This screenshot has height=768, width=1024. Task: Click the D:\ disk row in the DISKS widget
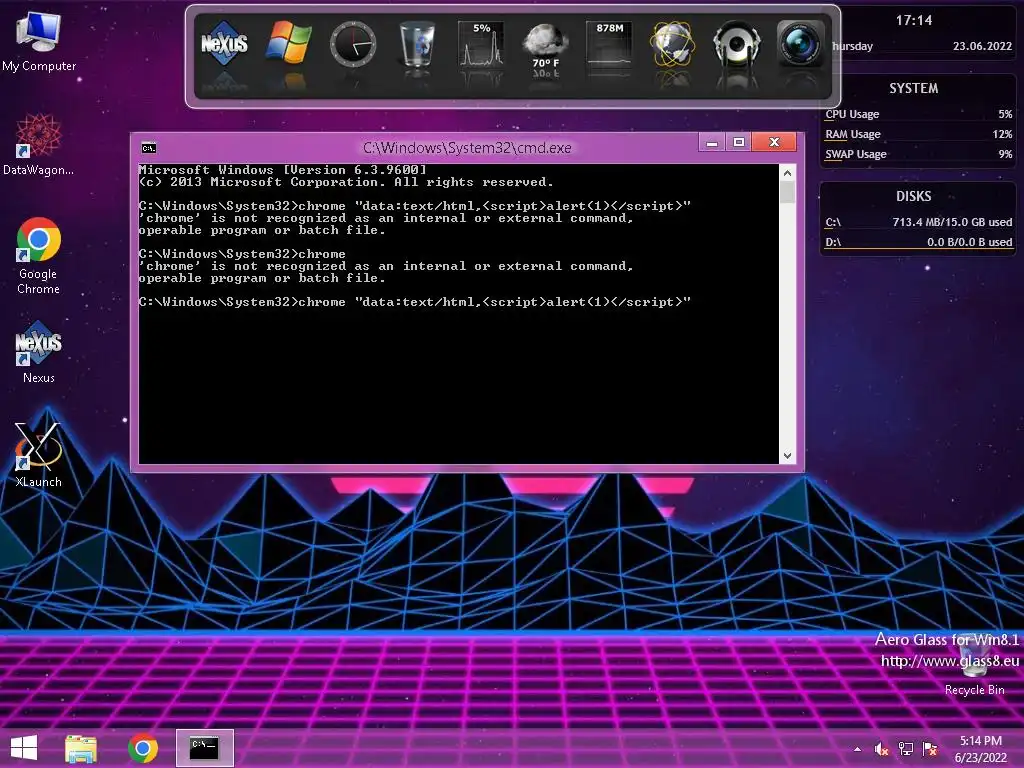(x=918, y=242)
